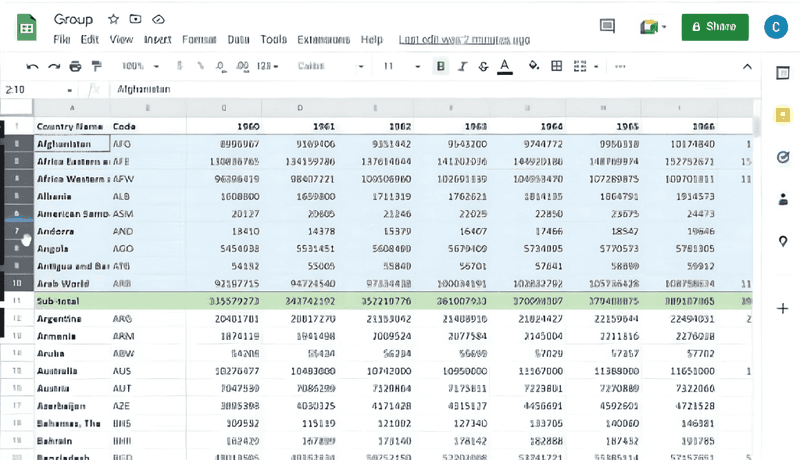Activate the paint format tool
Viewport: 800px width, 460px height.
(x=96, y=66)
